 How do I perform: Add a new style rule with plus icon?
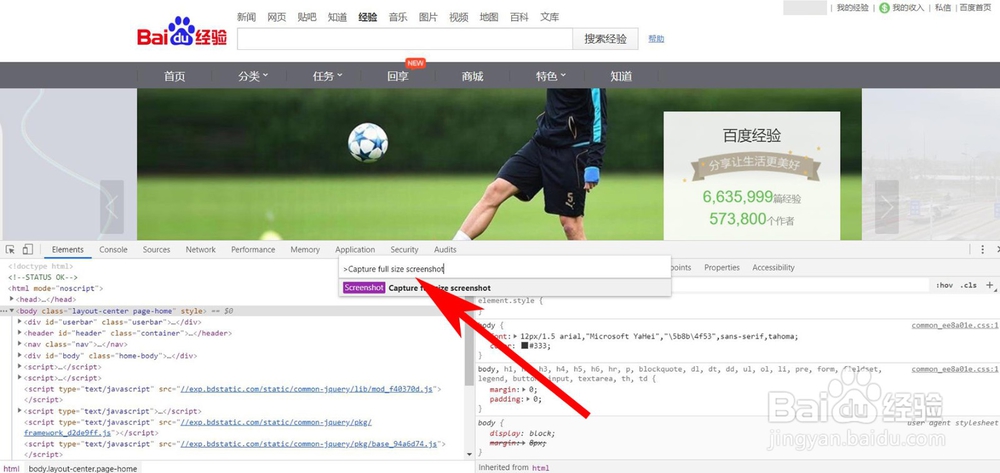(990, 285)
